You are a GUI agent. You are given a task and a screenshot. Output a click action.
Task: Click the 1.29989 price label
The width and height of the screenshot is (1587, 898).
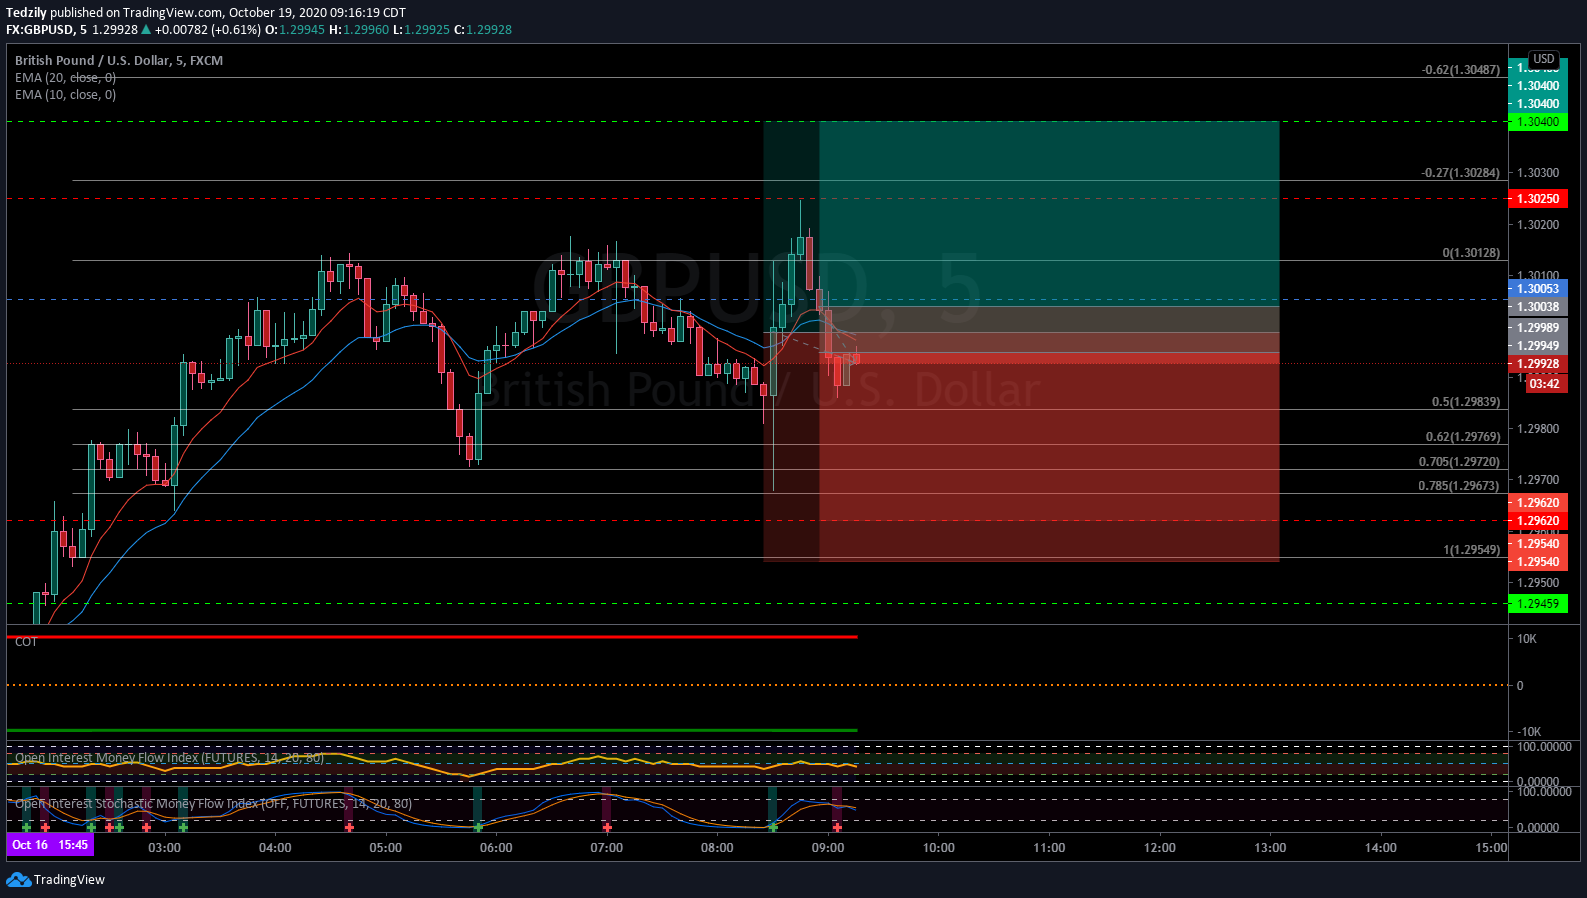(1538, 328)
